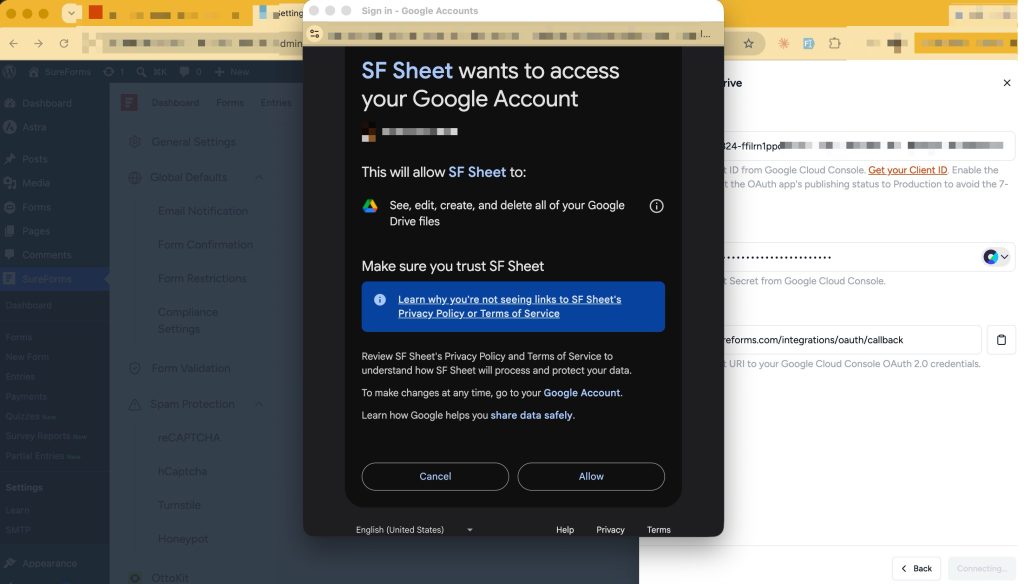Click the account avatar in consent dialog
This screenshot has width=1024, height=584.
tap(369, 132)
